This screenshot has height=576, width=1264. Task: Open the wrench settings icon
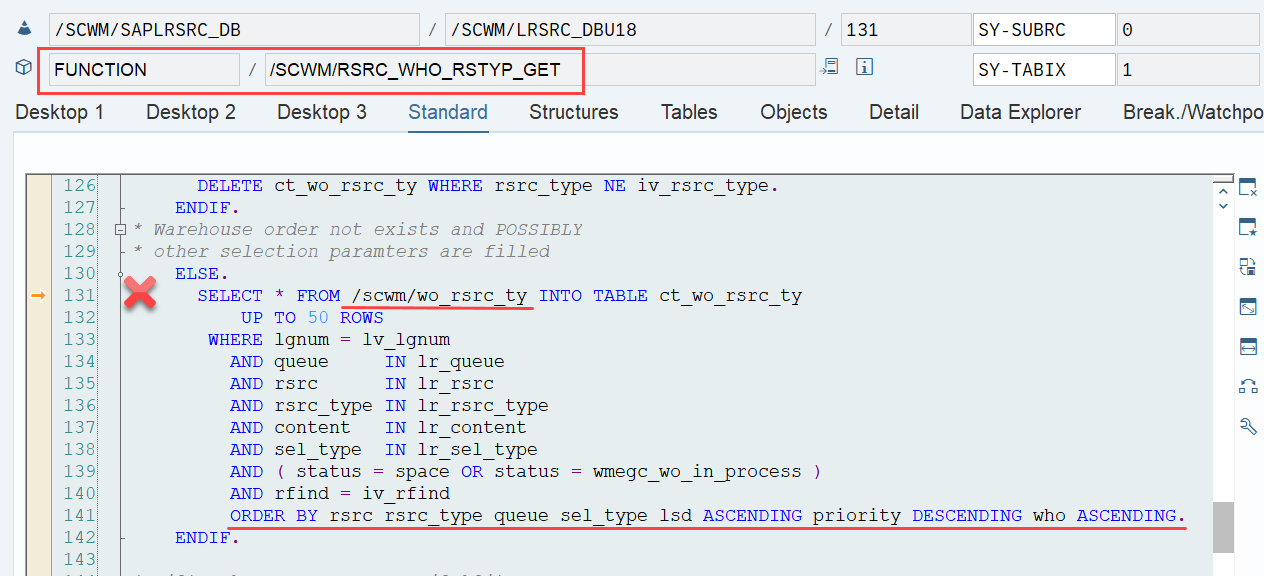[1248, 426]
